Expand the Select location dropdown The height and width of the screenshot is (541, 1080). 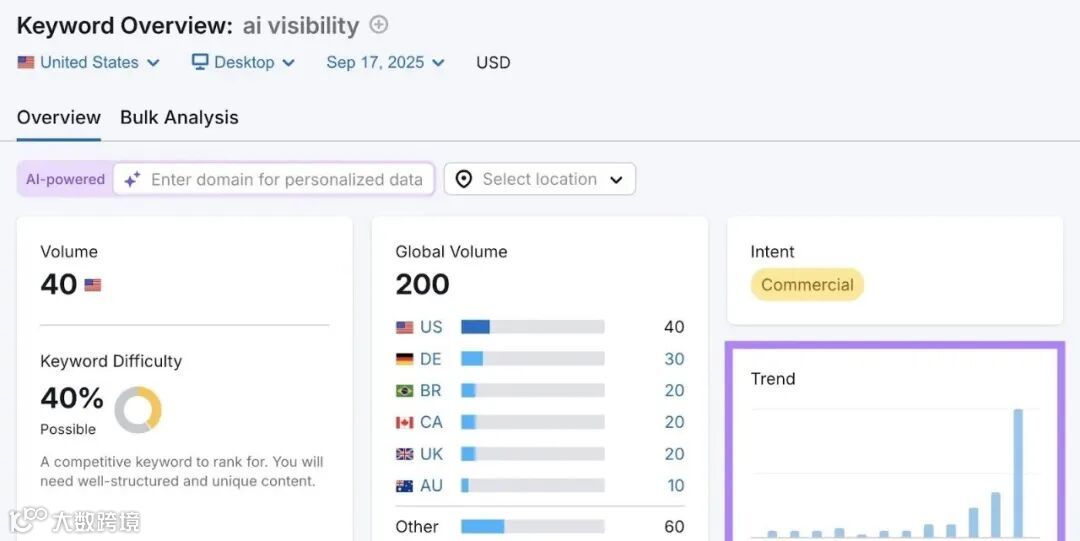point(540,180)
